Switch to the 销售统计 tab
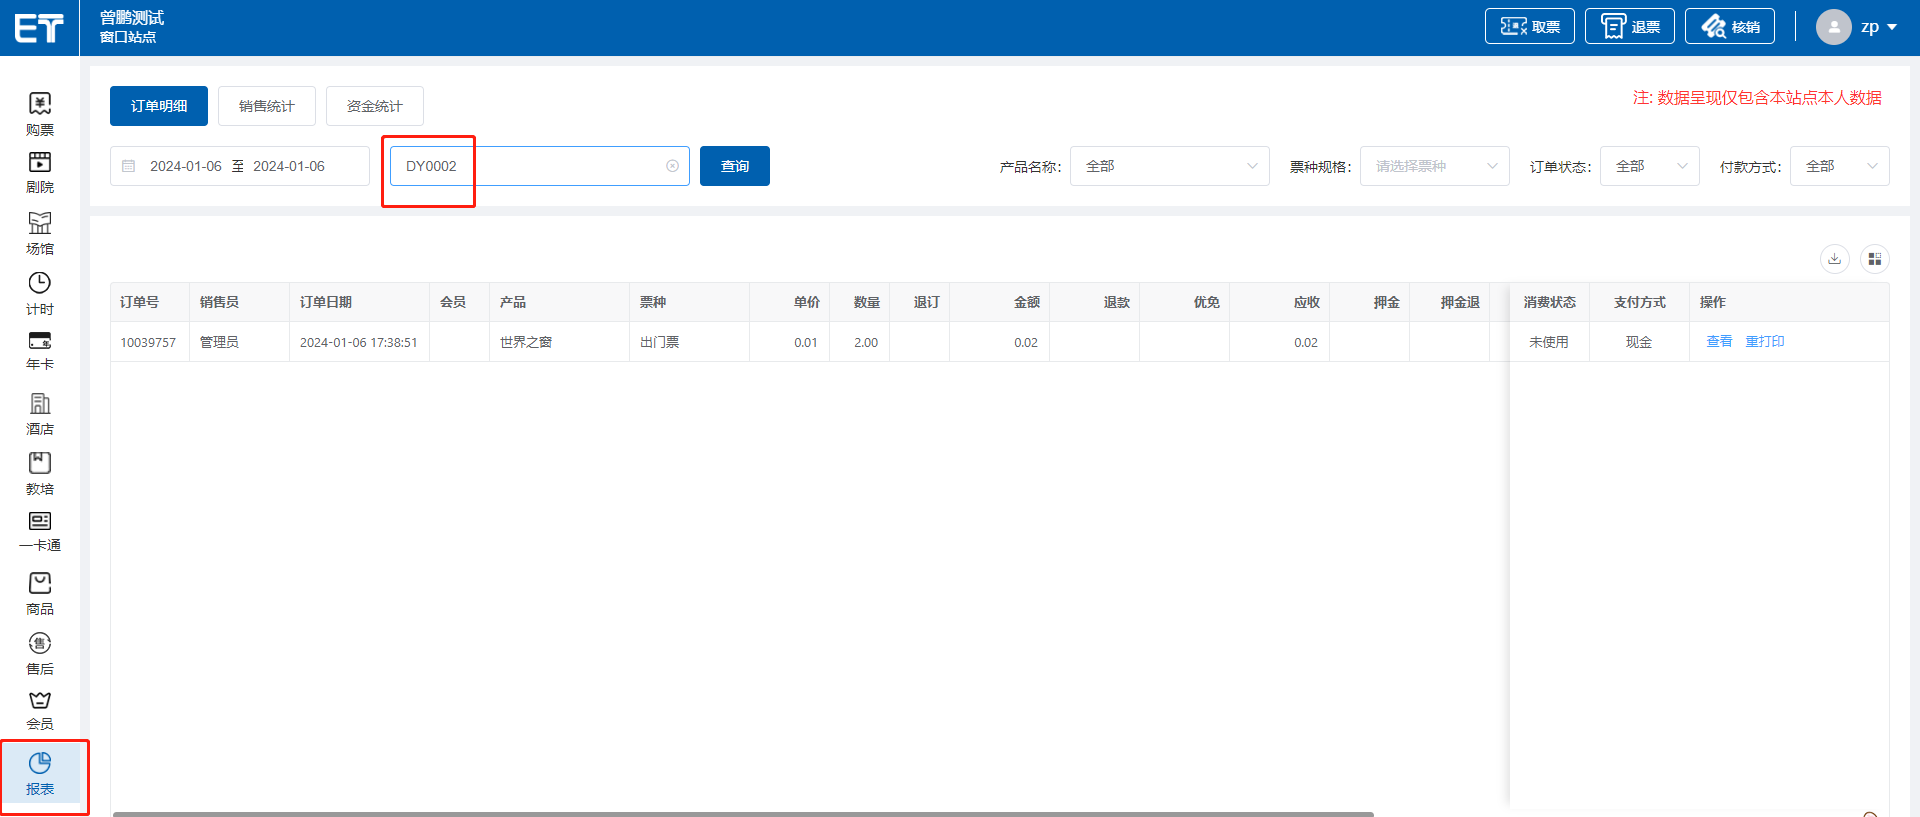Viewport: 1920px width, 817px height. click(x=267, y=106)
